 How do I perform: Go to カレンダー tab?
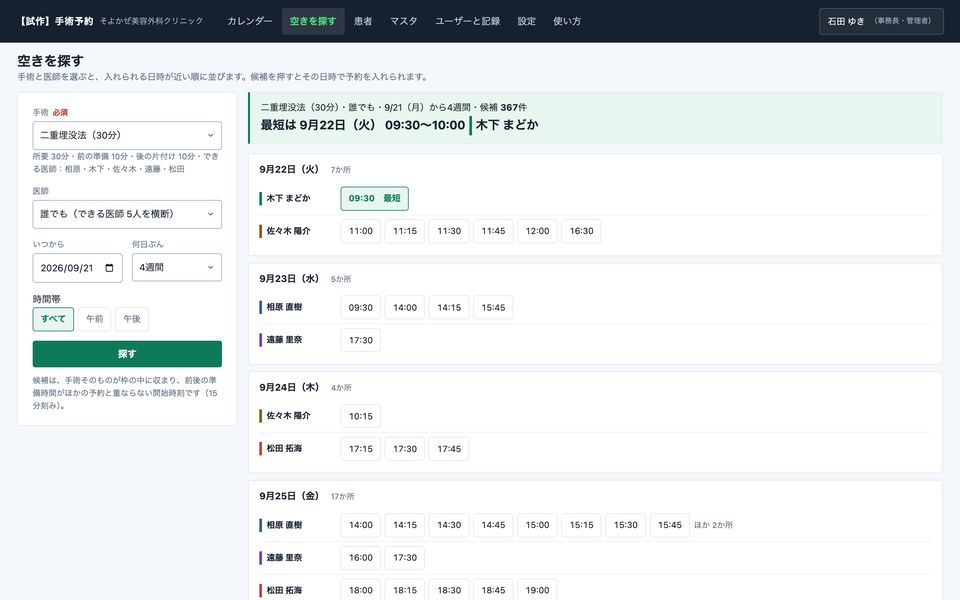(250, 21)
